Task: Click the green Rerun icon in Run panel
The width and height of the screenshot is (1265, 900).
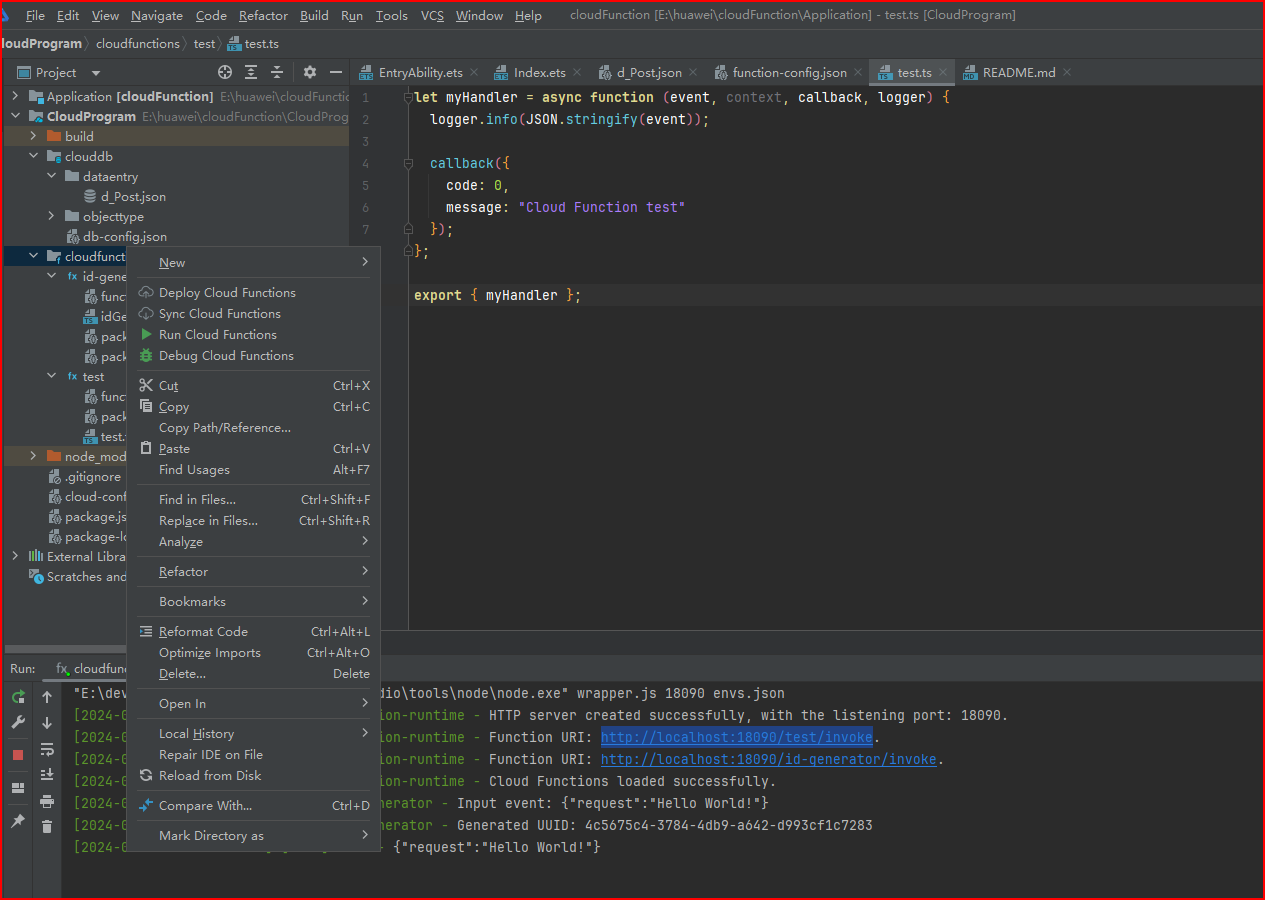Action: coord(18,697)
